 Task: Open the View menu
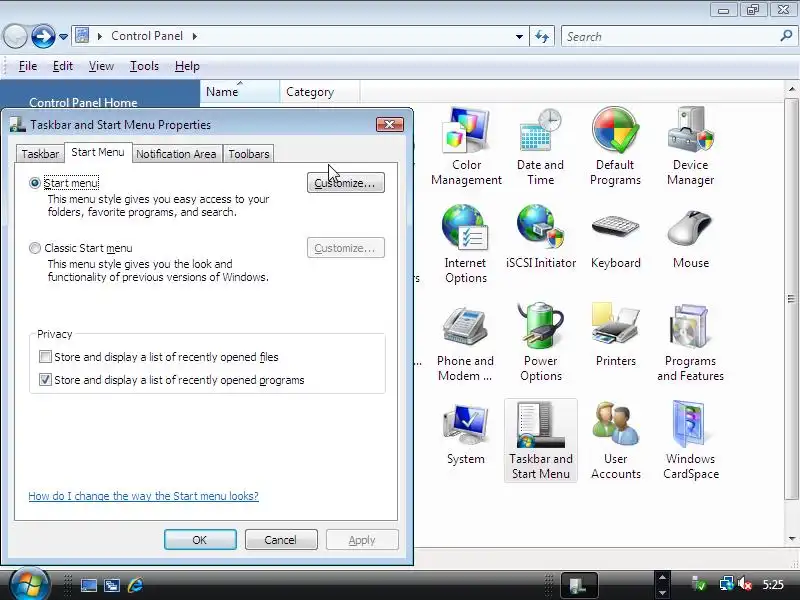click(101, 66)
